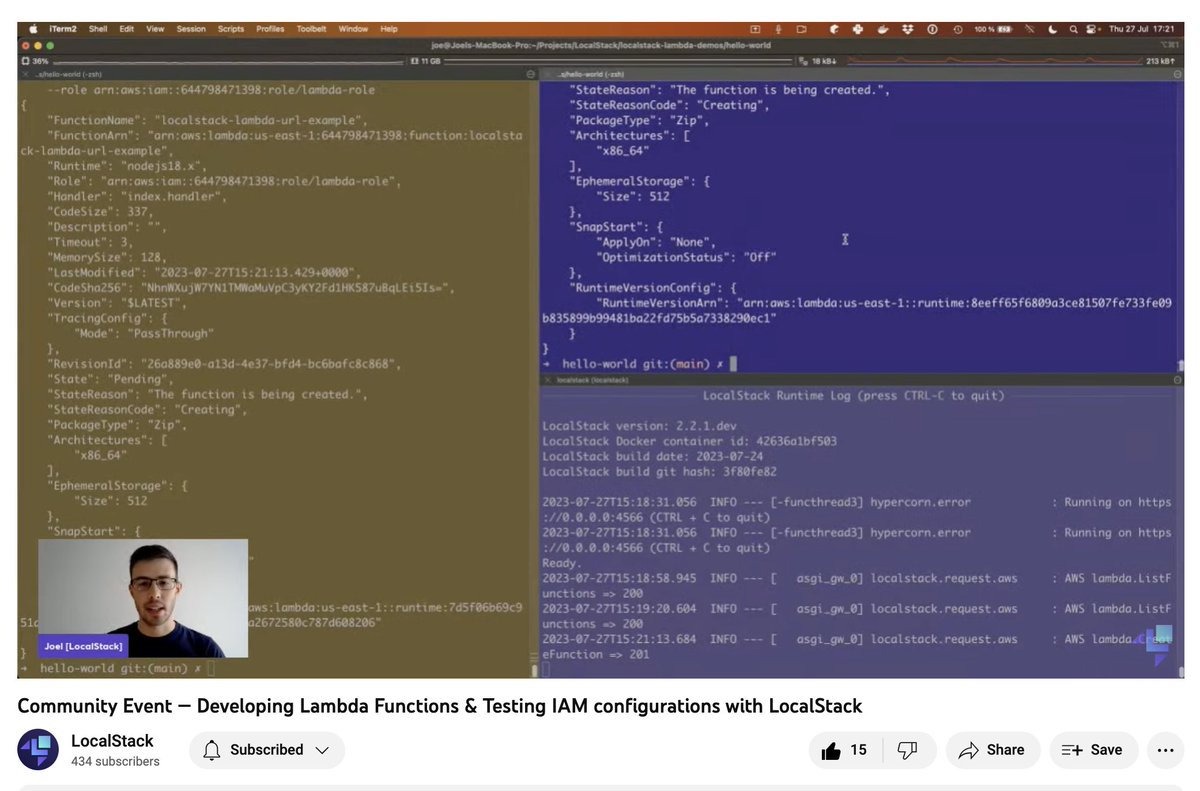
Task: Open the Apple menu
Action: 32,29
